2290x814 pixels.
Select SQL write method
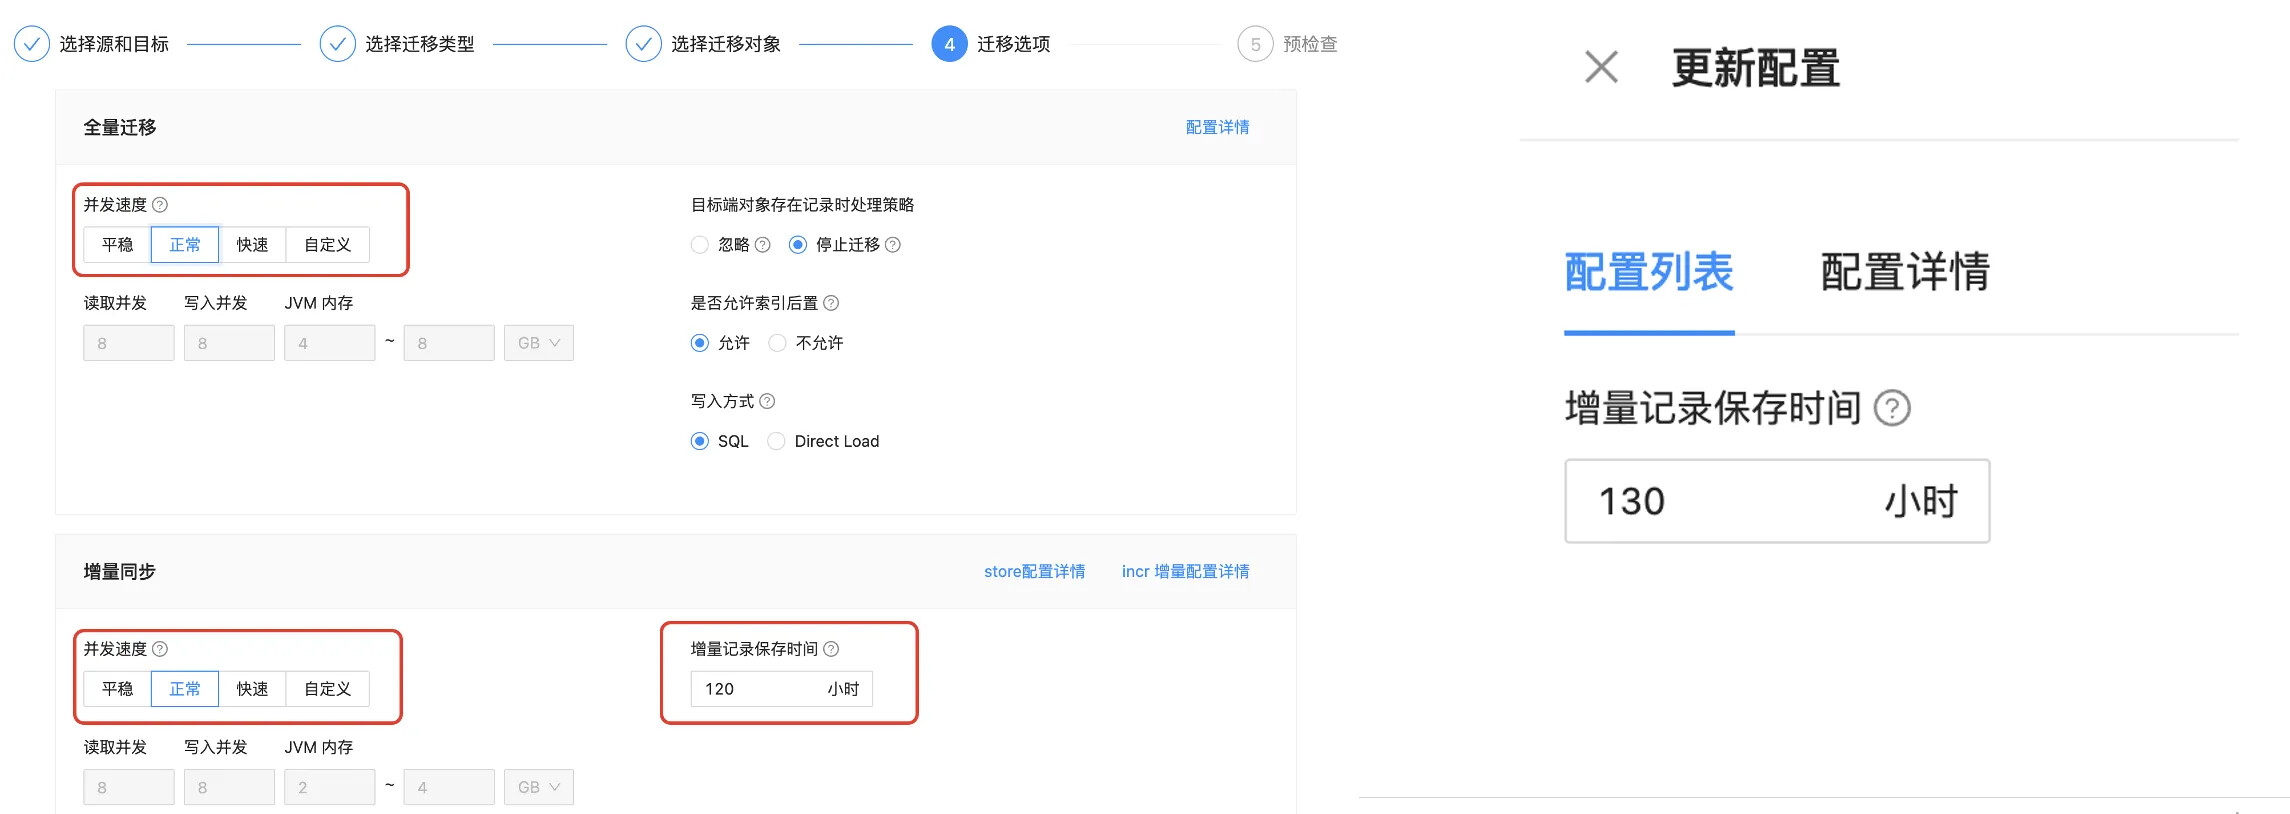click(700, 441)
